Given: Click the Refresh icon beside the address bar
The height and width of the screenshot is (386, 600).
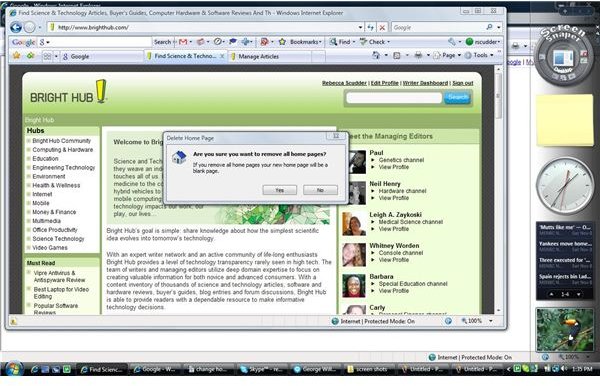Looking at the screenshot, I should pos(370,27).
